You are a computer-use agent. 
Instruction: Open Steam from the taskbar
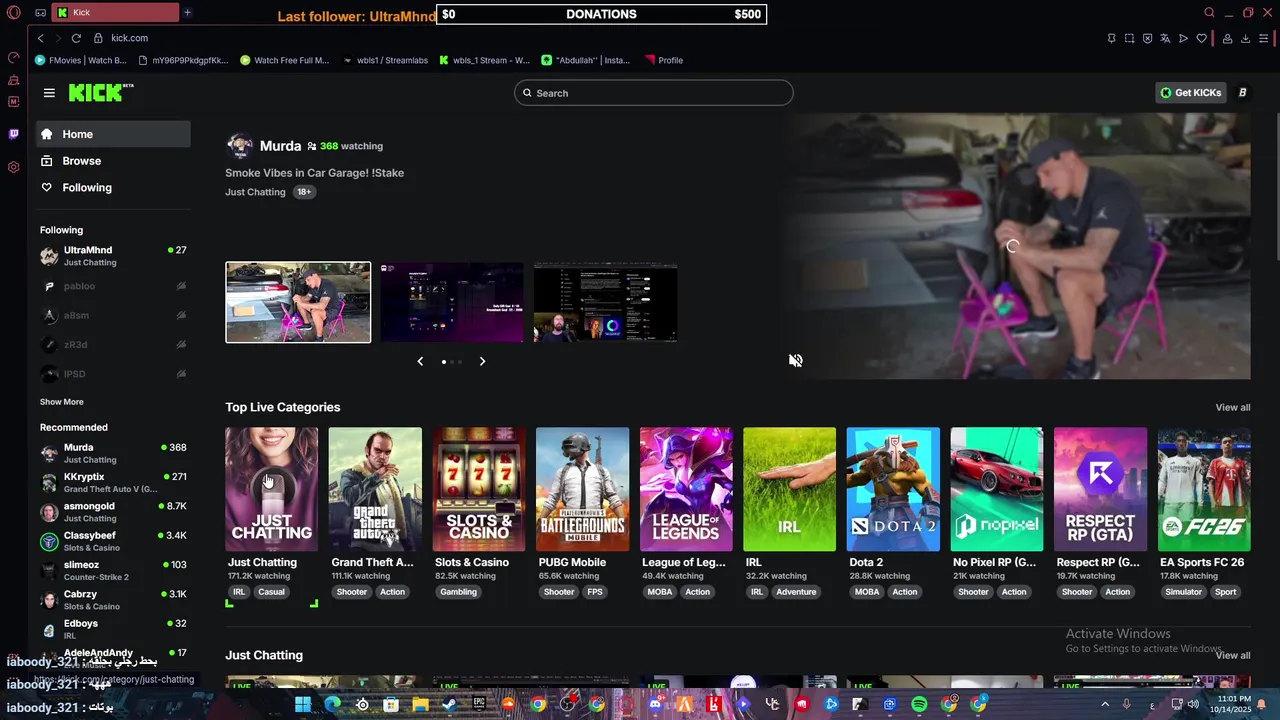pos(450,704)
